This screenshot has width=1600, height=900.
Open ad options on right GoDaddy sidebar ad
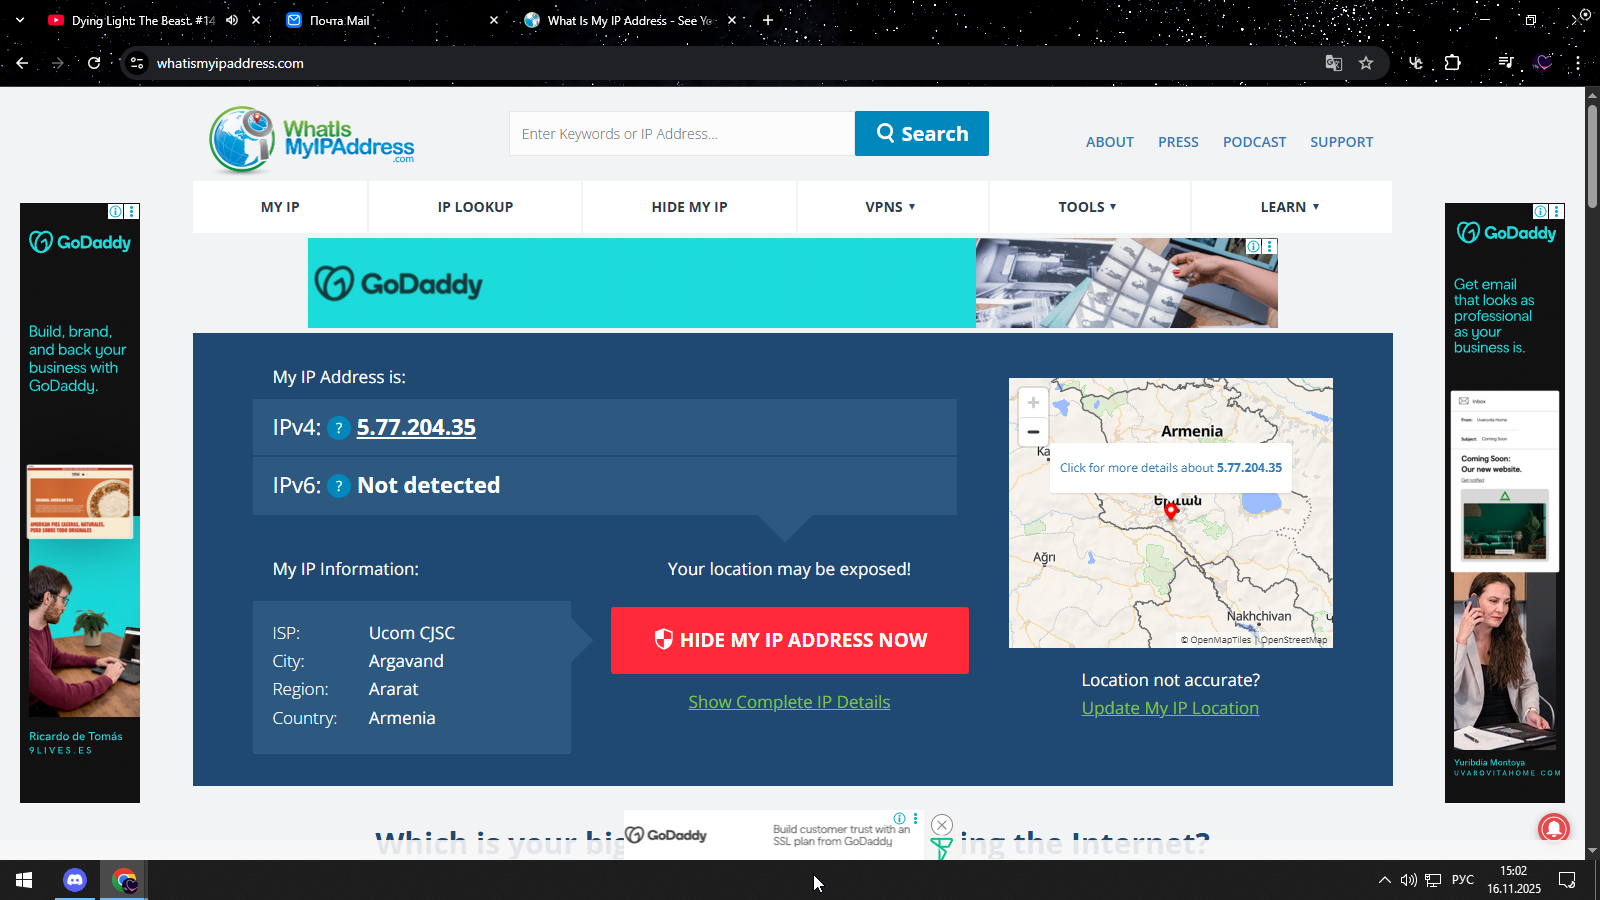tap(1557, 211)
